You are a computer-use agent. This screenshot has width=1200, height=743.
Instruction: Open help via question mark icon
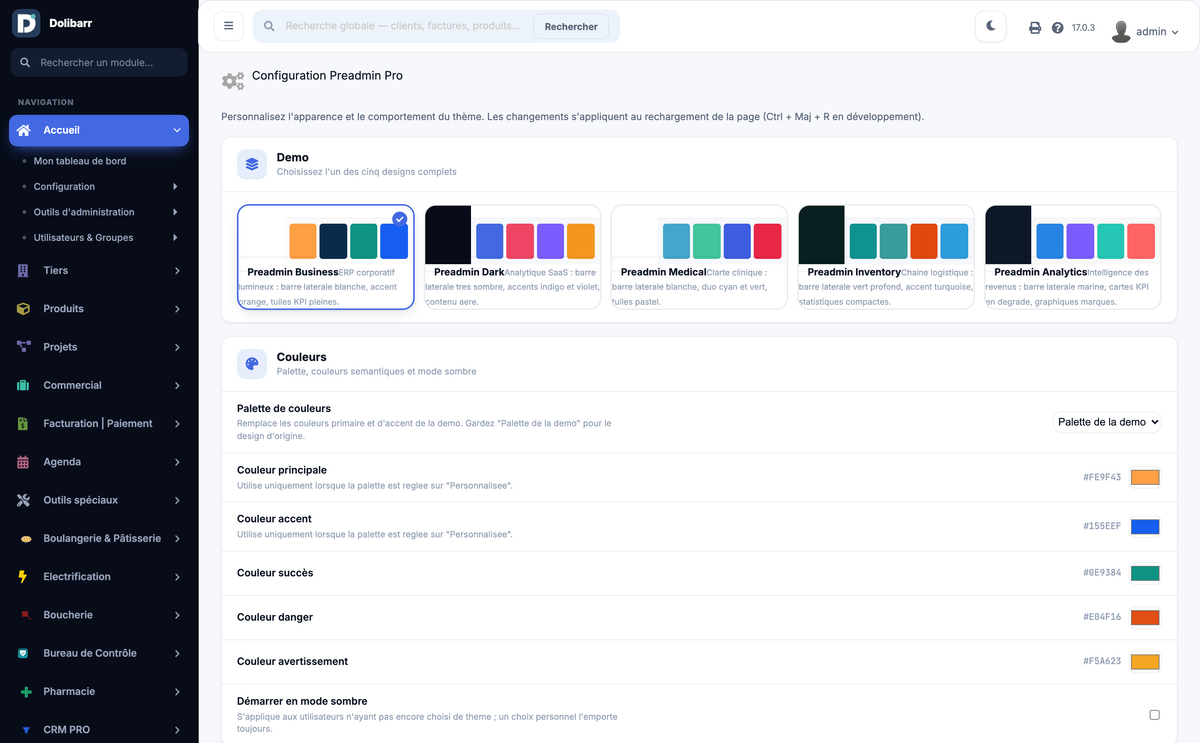[x=1058, y=28]
